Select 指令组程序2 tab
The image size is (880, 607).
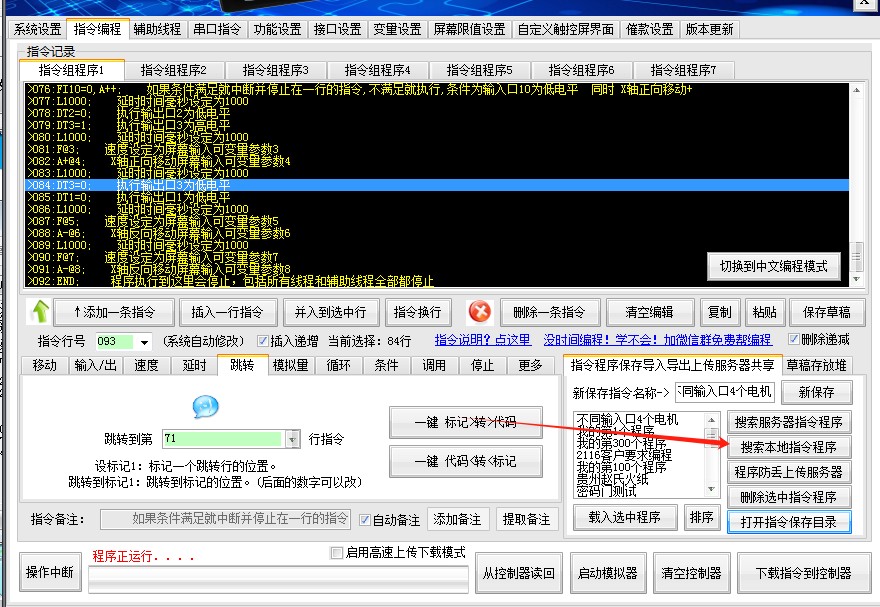(x=173, y=71)
